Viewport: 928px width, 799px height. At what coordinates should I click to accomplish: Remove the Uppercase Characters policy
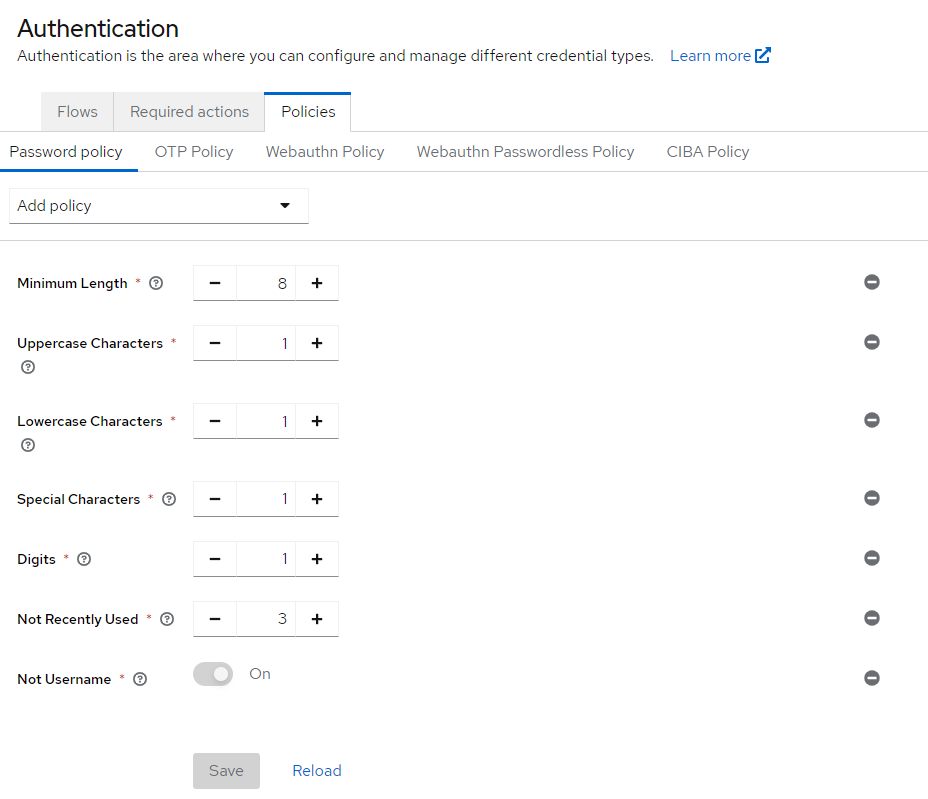pyautogui.click(x=871, y=342)
